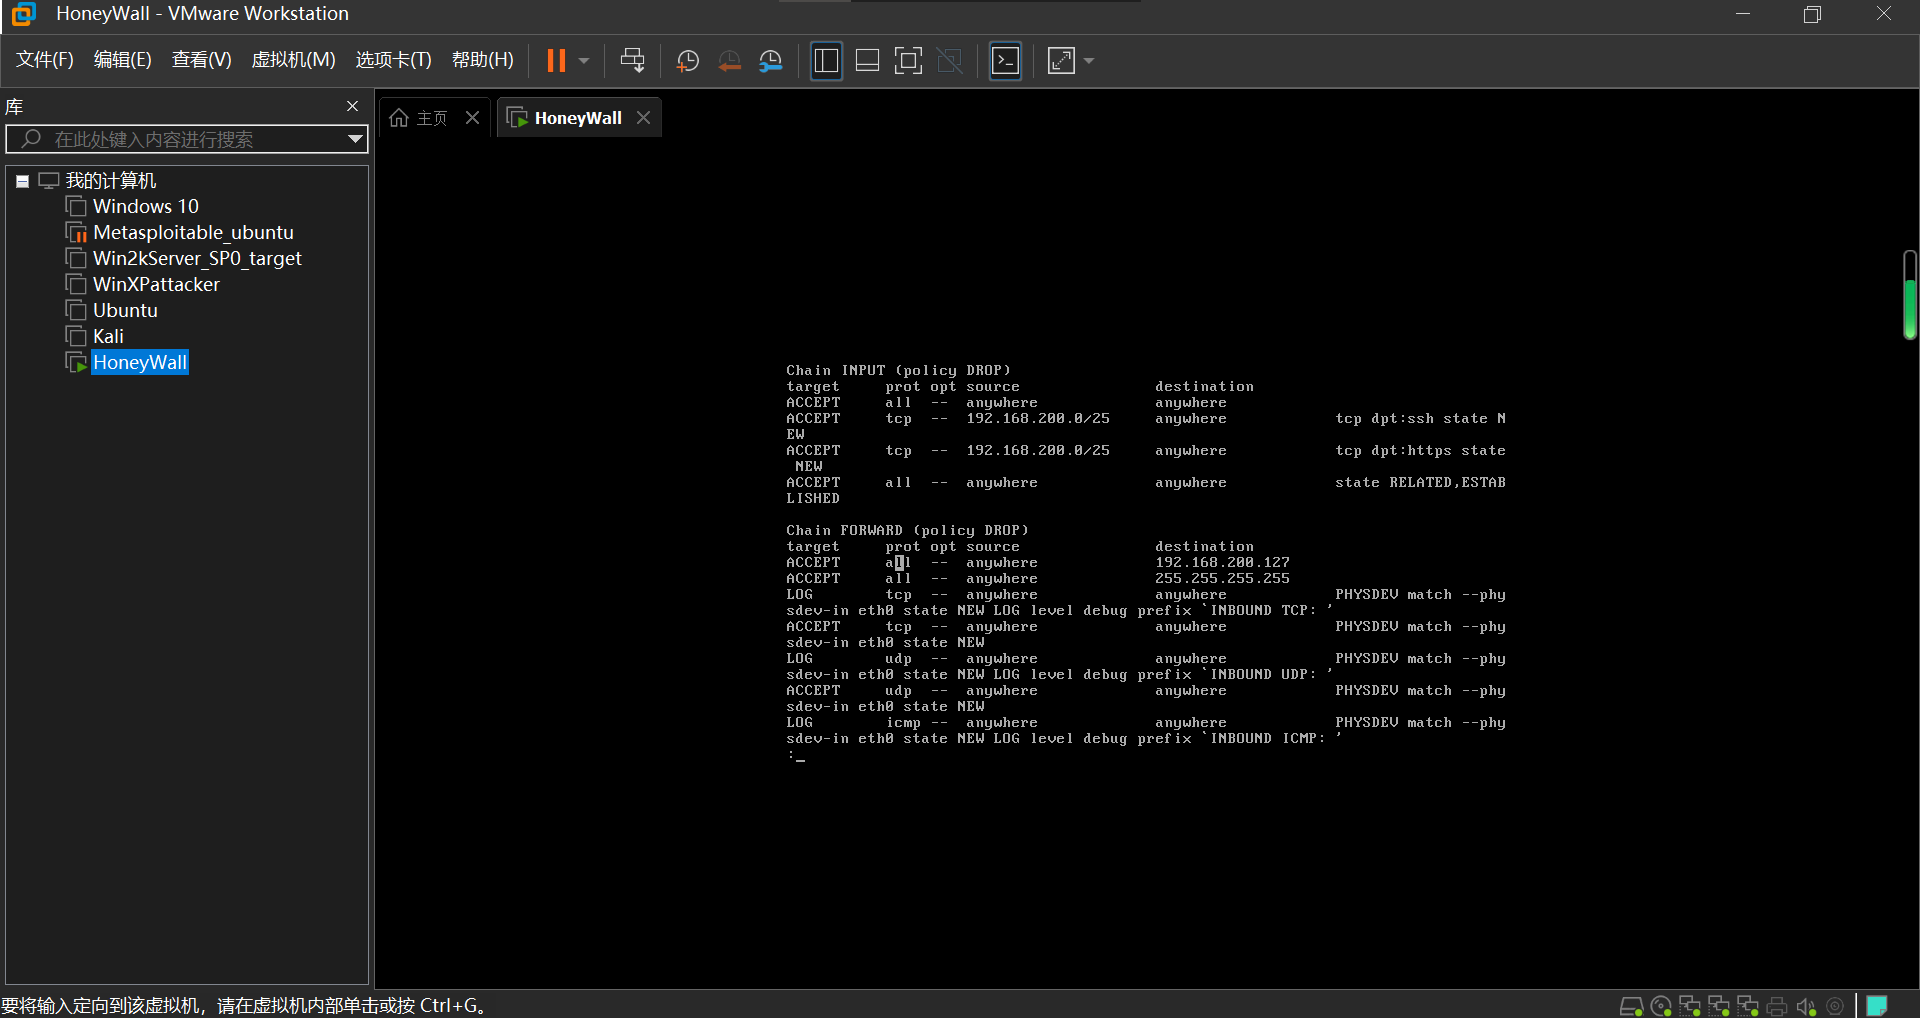The image size is (1920, 1018).
Task: Click the printer status icon
Action: 1777,1006
